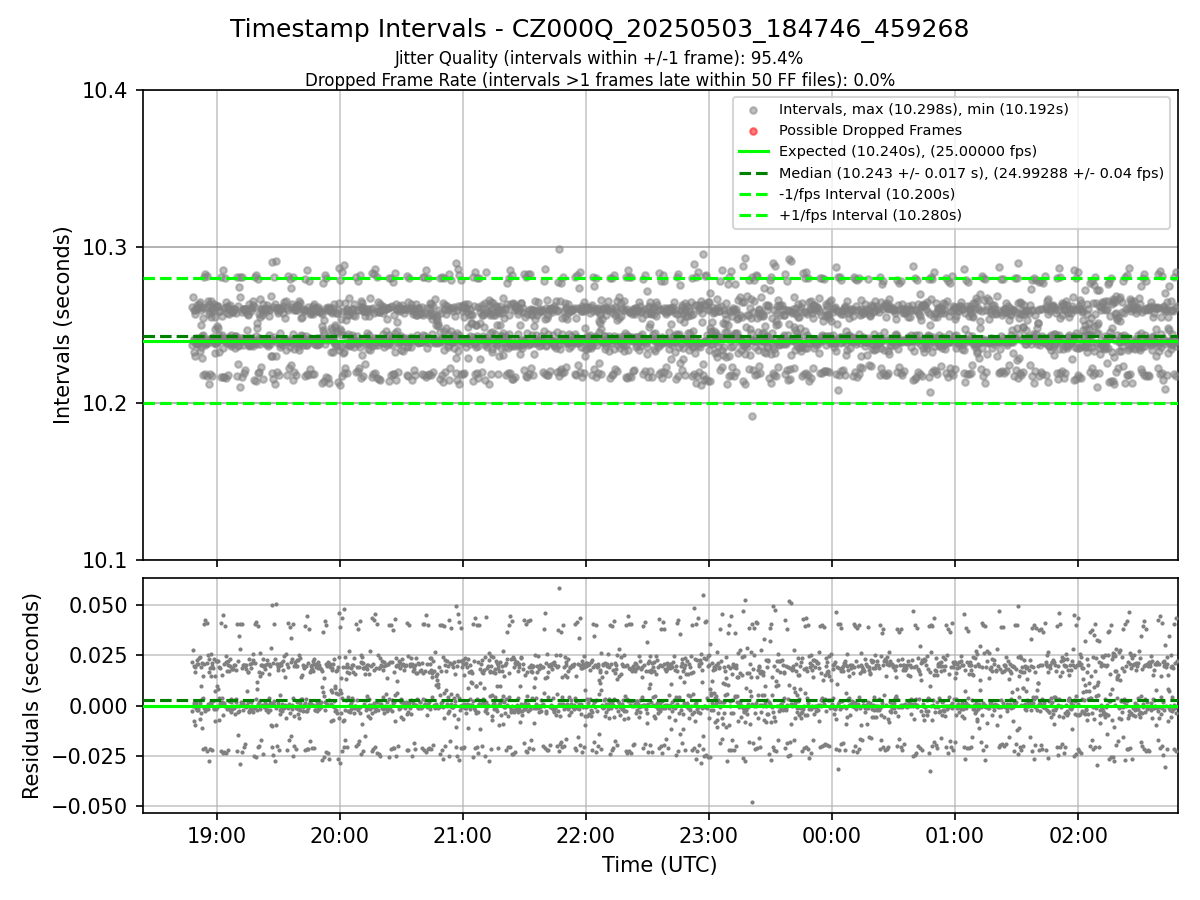Select legend entry '+1/fps Interval (10.280s)'
The height and width of the screenshot is (900, 1200).
coord(870,215)
